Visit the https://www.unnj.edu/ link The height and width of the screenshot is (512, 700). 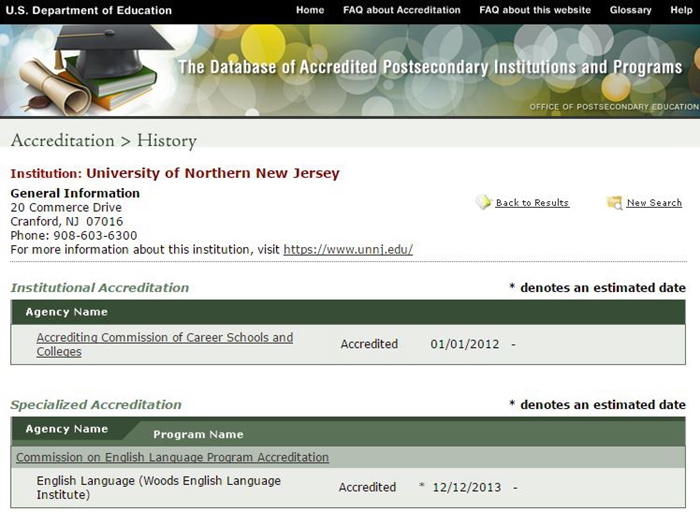pyautogui.click(x=348, y=249)
